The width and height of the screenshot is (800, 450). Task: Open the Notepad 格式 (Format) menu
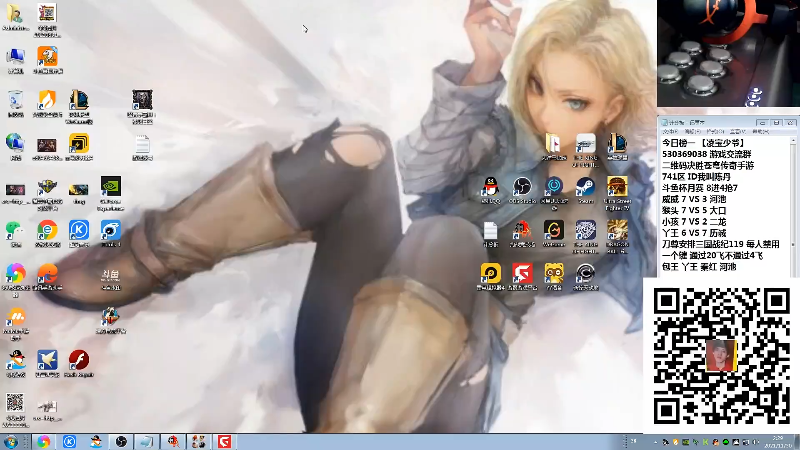pos(714,132)
